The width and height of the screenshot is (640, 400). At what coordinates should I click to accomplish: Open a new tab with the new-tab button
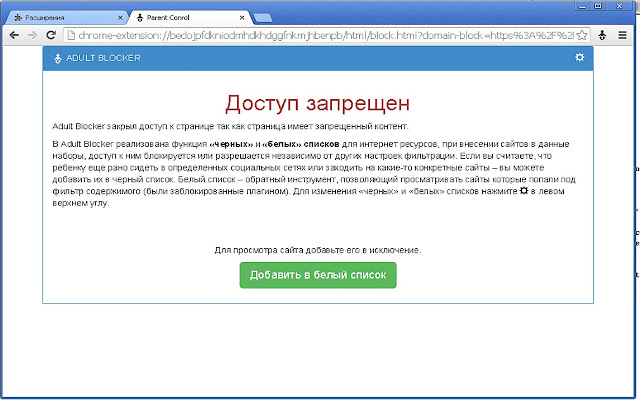[262, 18]
